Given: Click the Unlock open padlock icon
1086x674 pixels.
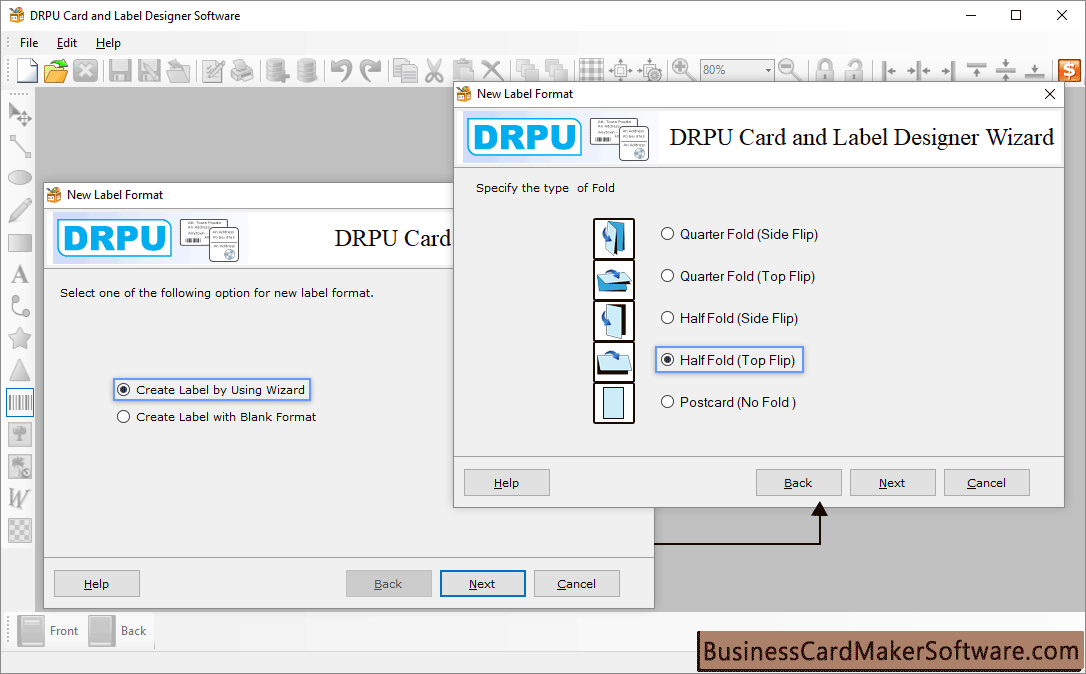Looking at the screenshot, I should tap(854, 70).
